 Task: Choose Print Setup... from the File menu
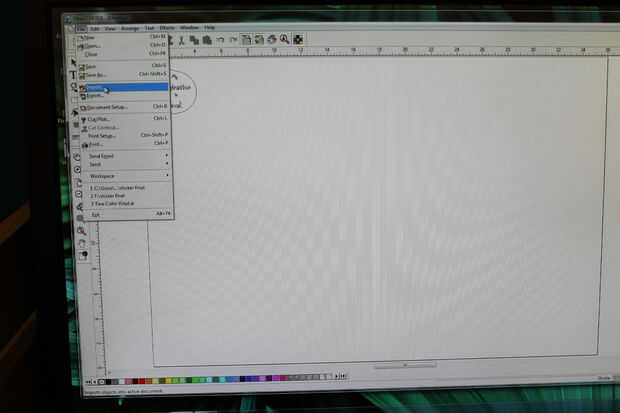pos(125,136)
